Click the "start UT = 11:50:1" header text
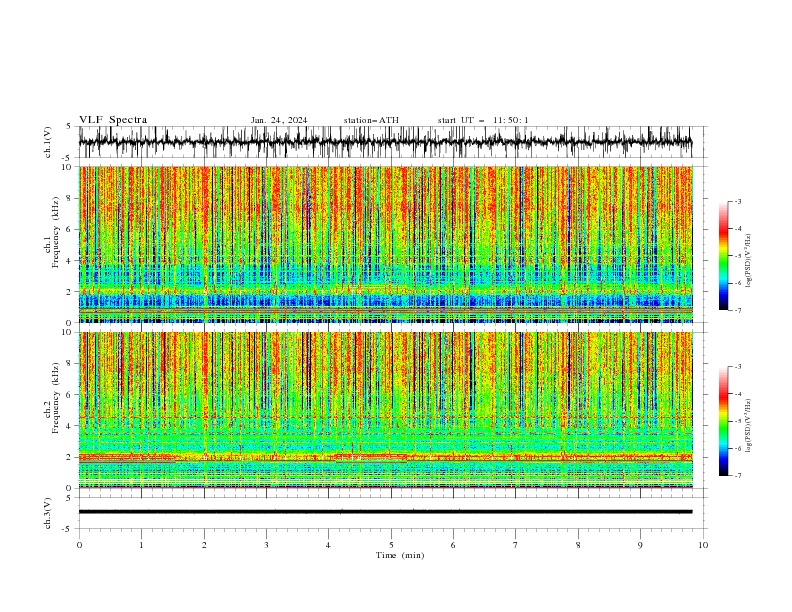This screenshot has width=792, height=612. pos(483,120)
